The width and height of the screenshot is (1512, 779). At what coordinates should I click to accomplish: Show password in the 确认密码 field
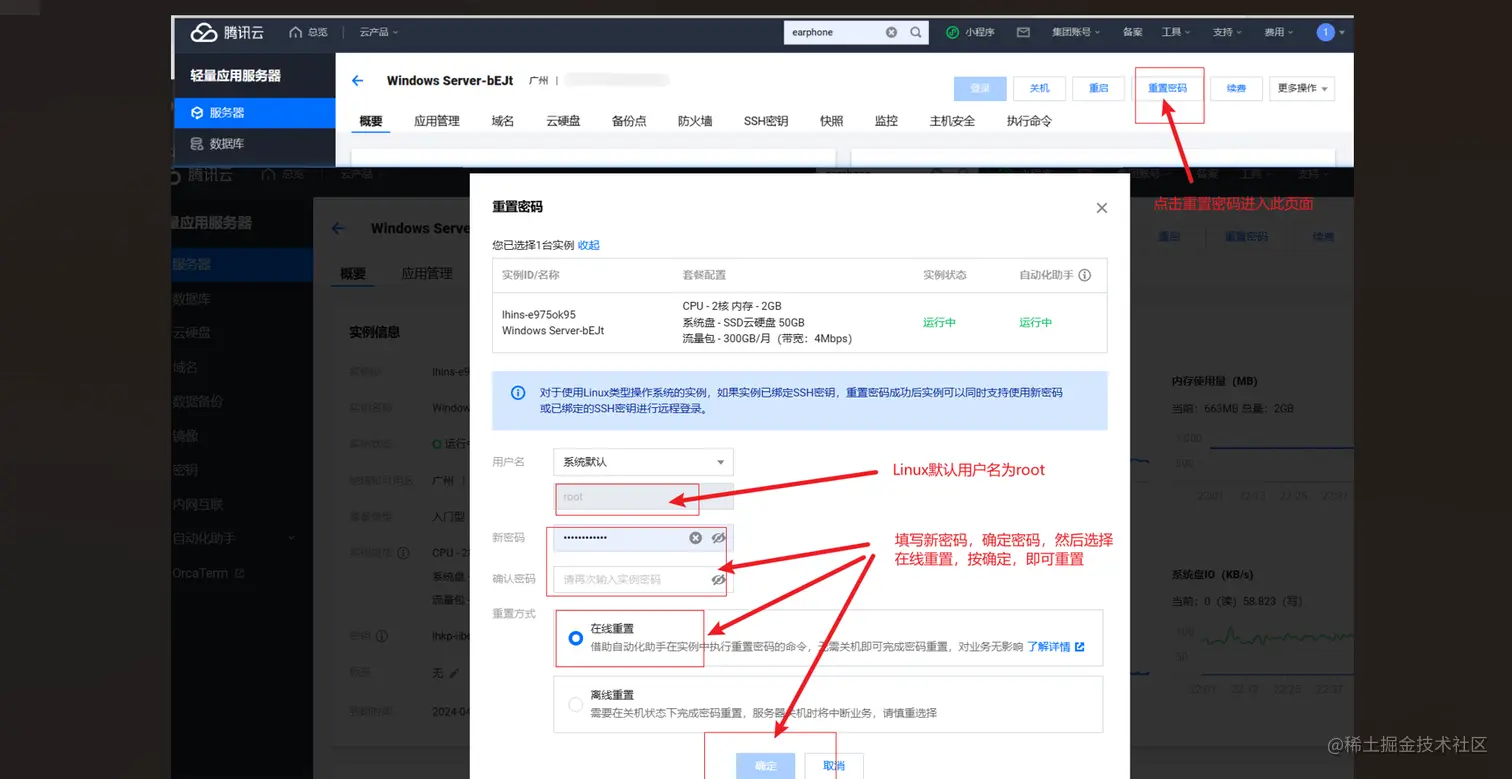[718, 579]
